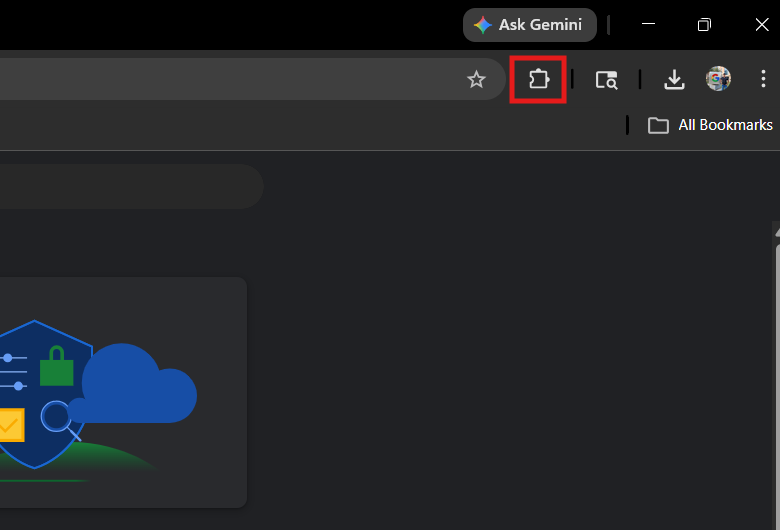This screenshot has width=780, height=530.
Task: Click the Ask Gemini button
Action: (530, 24)
